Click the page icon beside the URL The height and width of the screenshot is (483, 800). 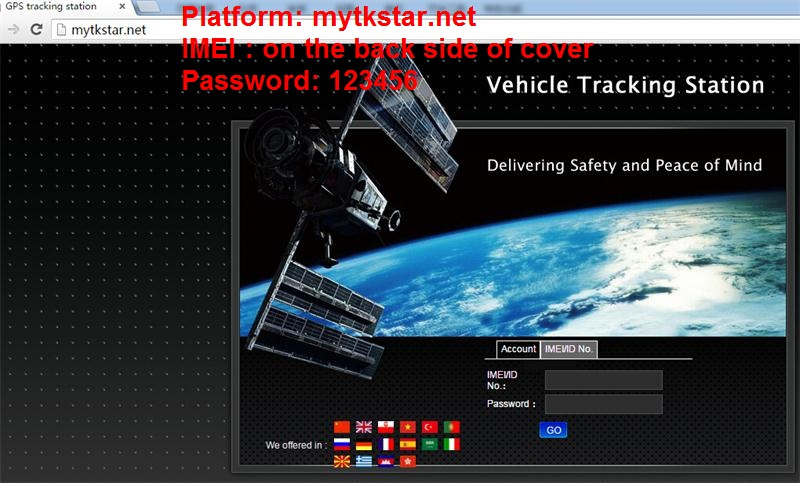(x=61, y=30)
